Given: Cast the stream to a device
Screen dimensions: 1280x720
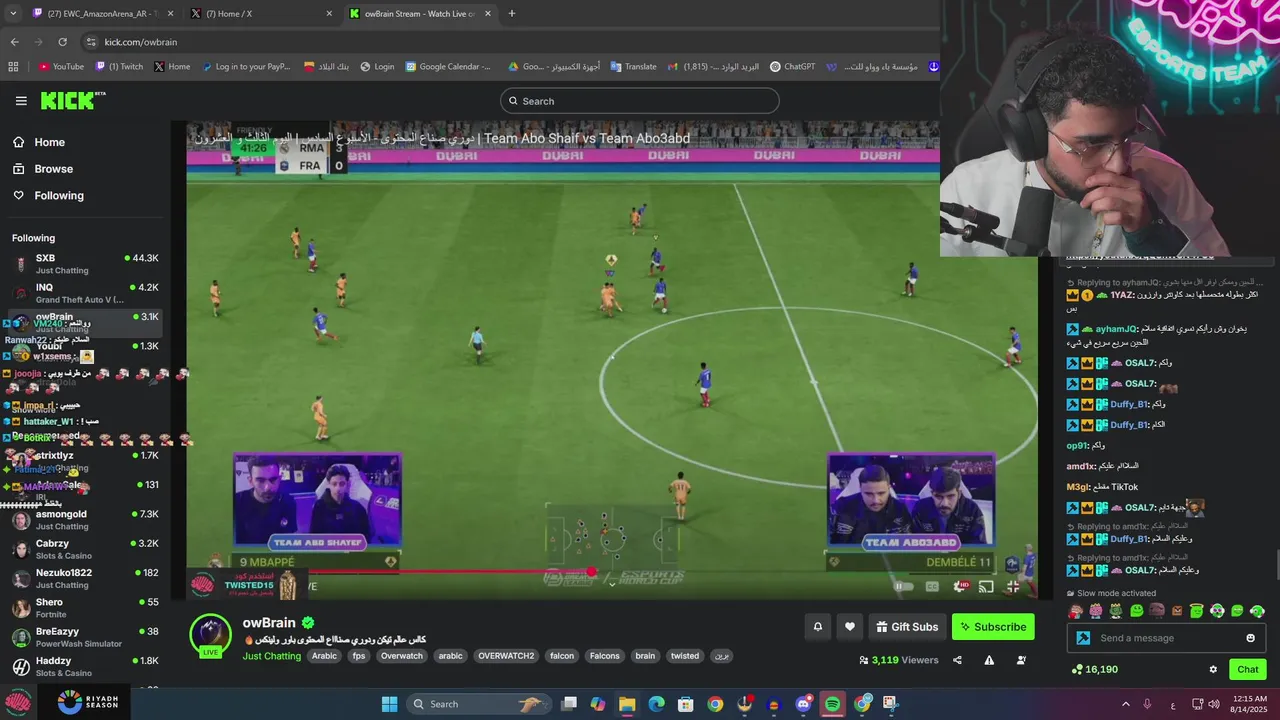Looking at the screenshot, I should click(986, 587).
